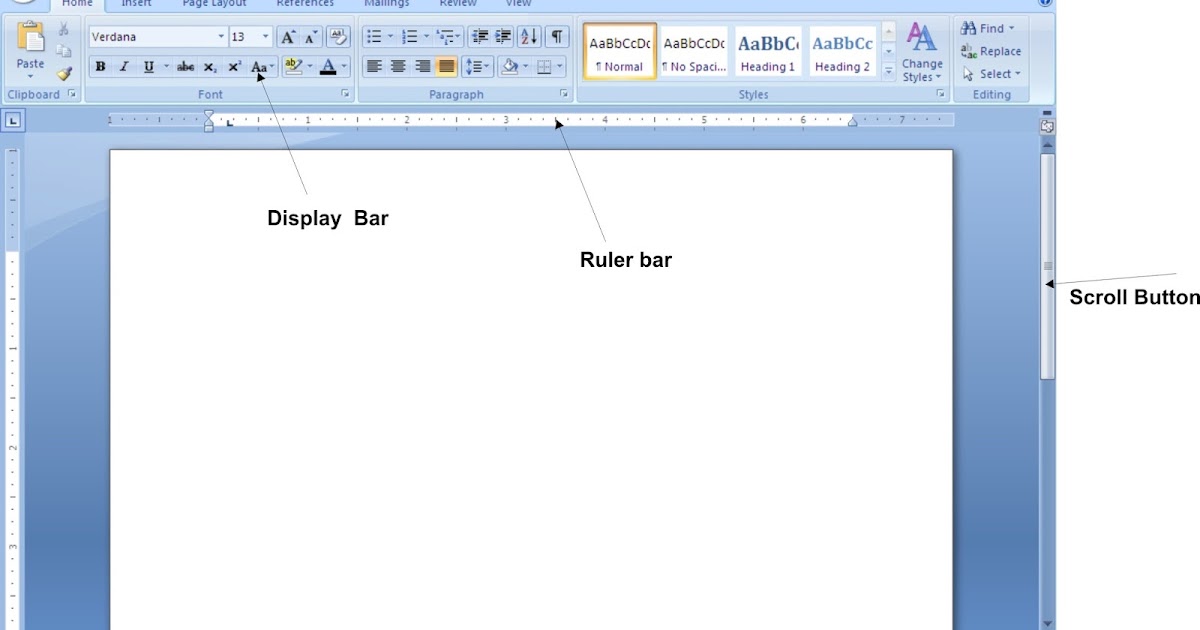Screen dimensions: 1200x630
Task: Switch to the Insert ribbon tab
Action: [x=135, y=4]
